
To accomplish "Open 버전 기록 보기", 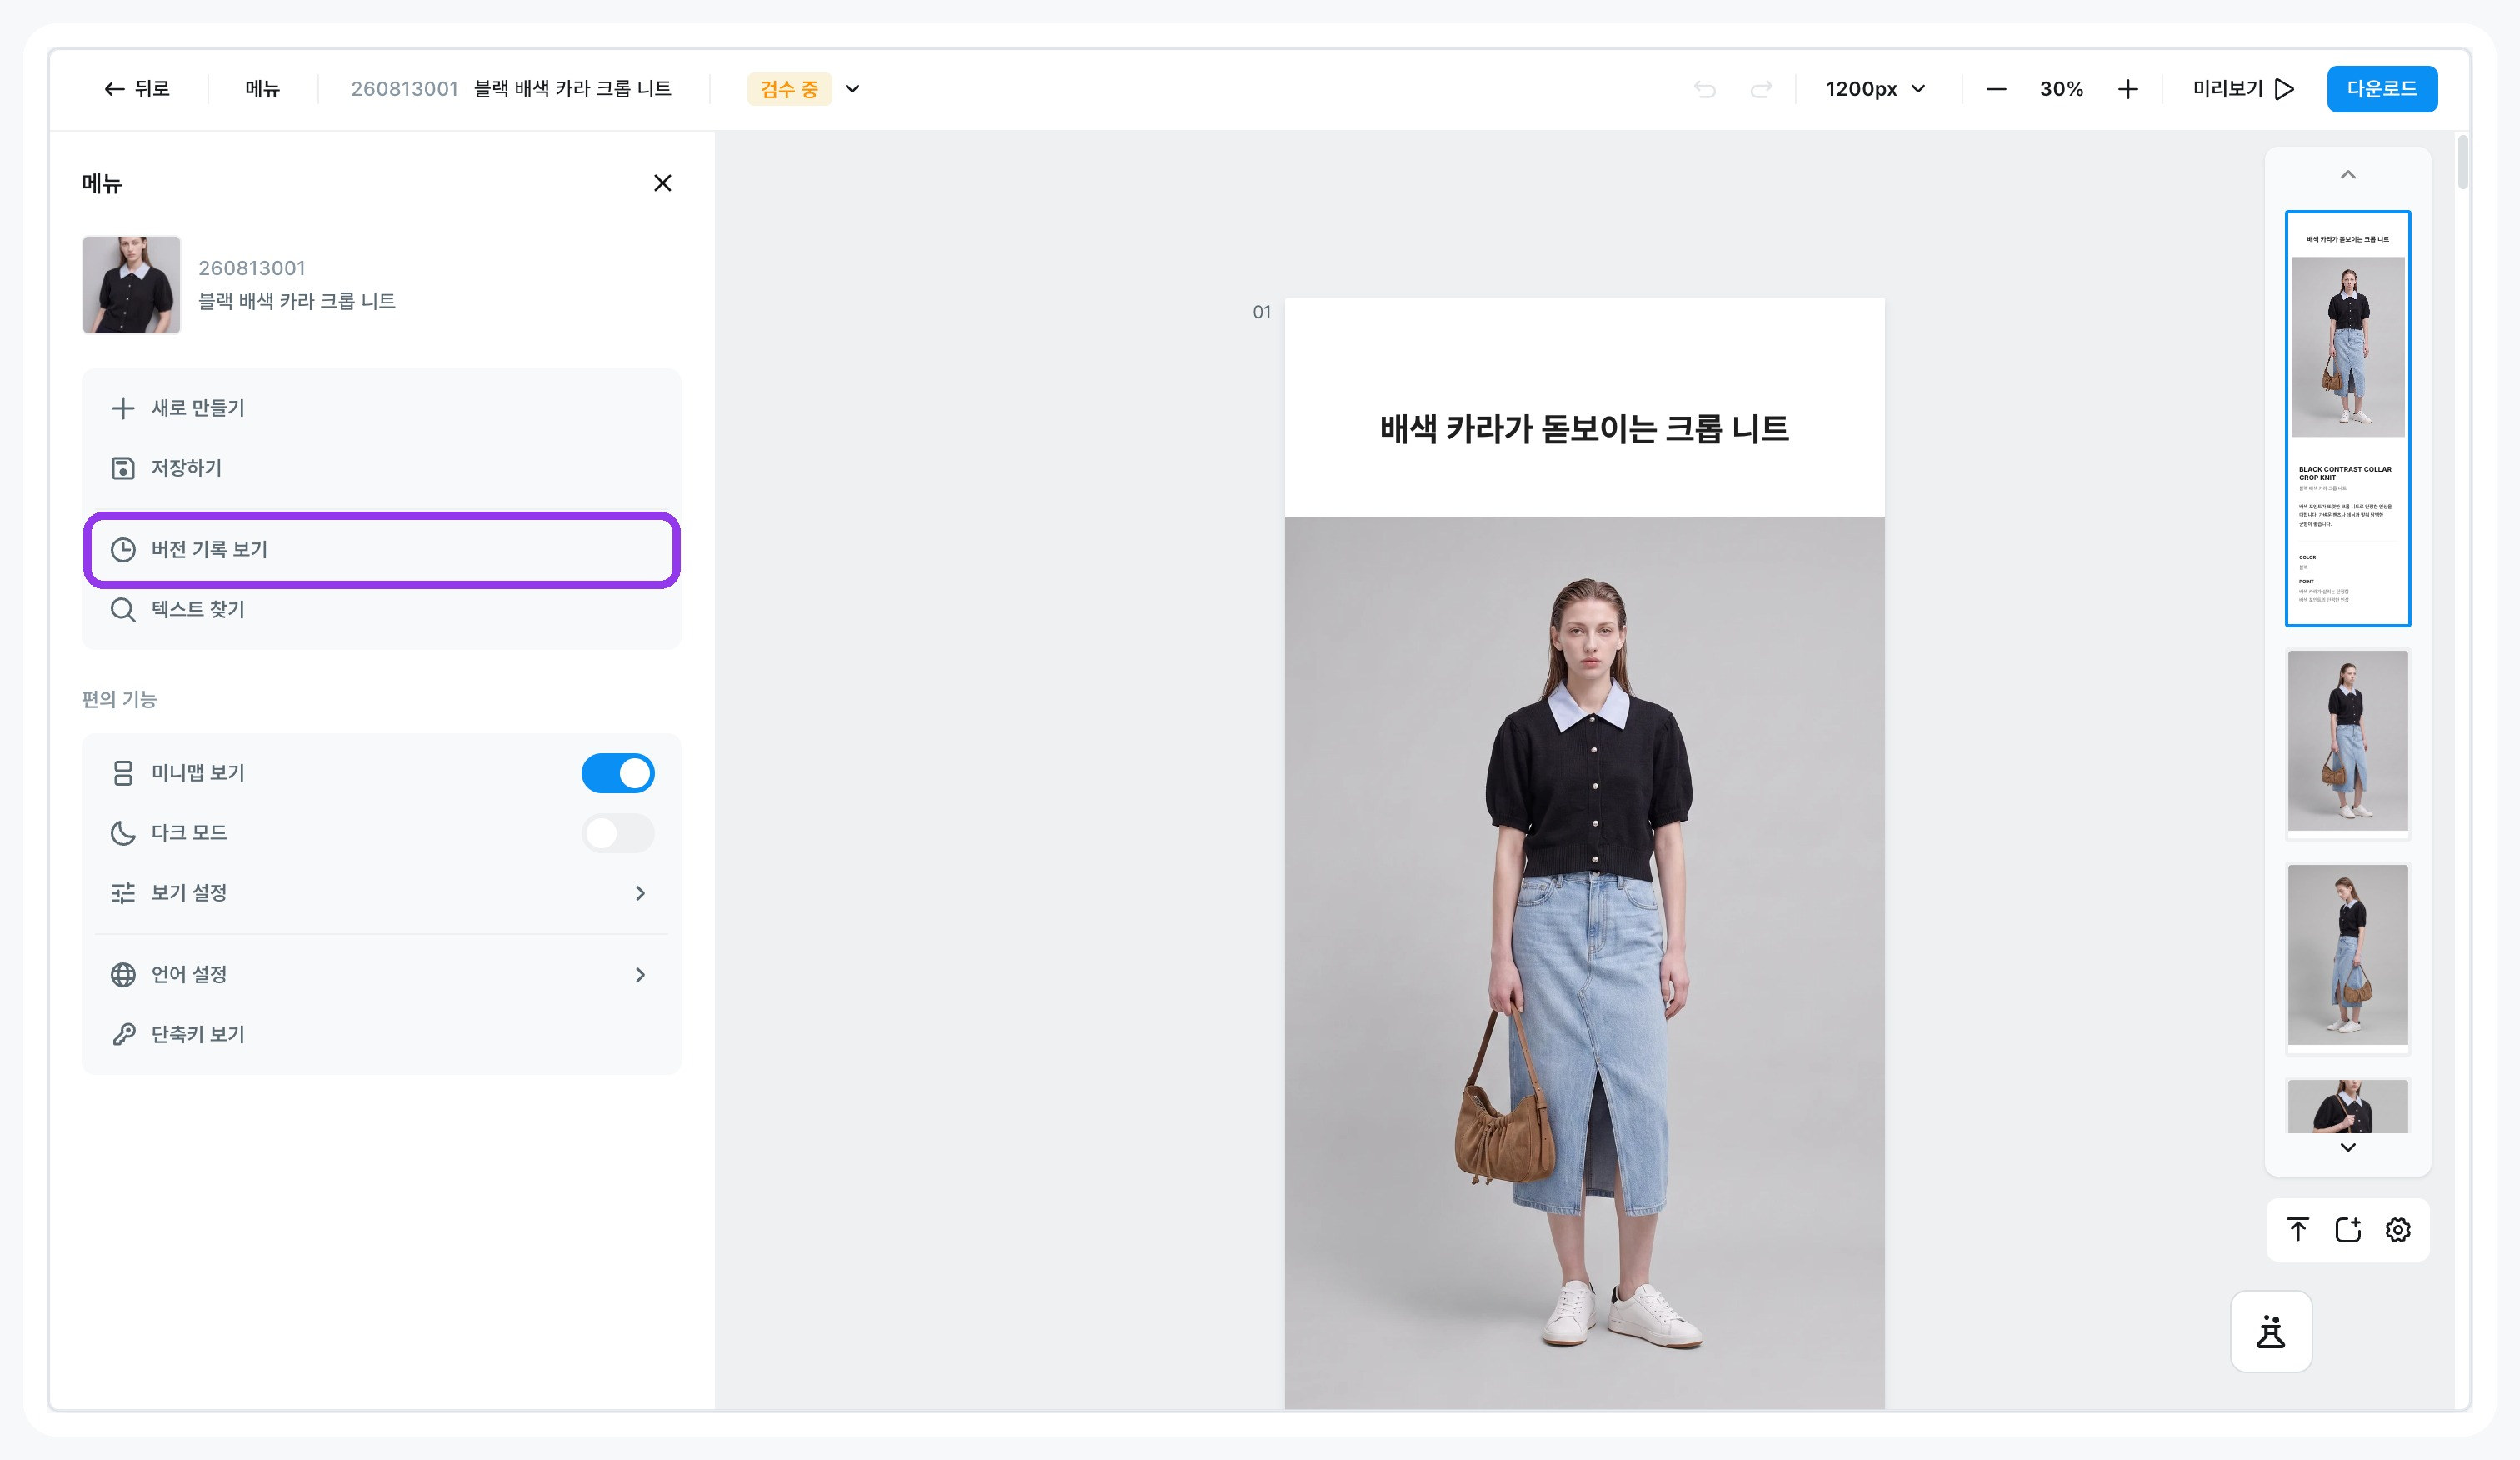I will pyautogui.click(x=381, y=550).
